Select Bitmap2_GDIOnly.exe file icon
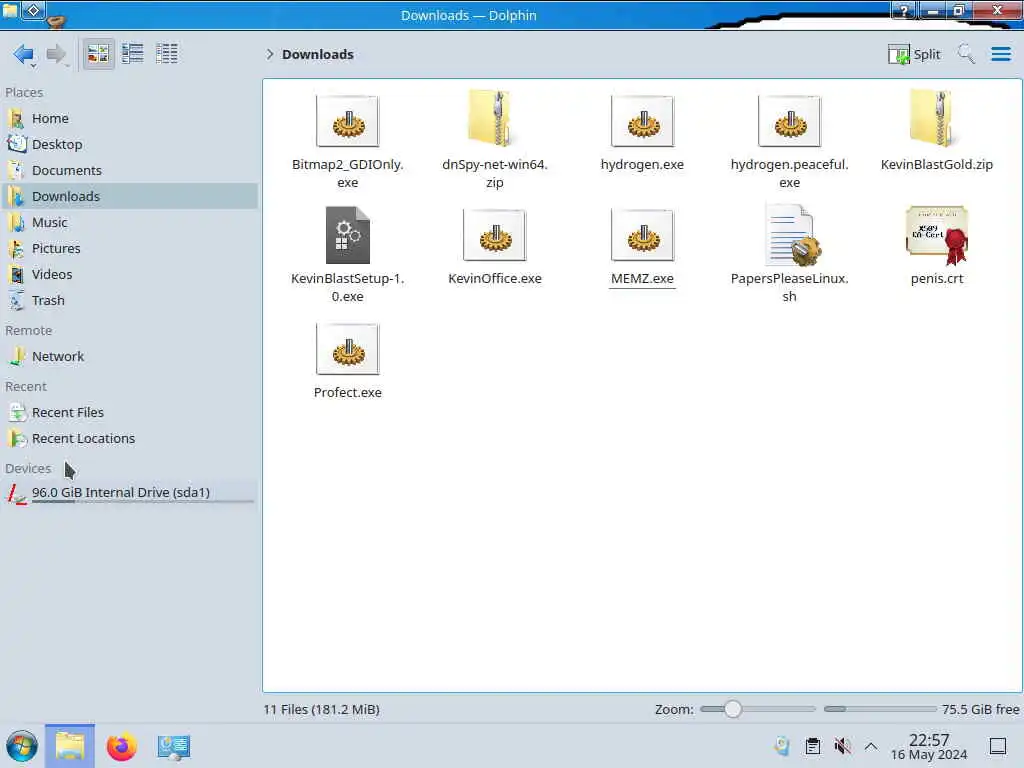1024x768 pixels. click(347, 121)
